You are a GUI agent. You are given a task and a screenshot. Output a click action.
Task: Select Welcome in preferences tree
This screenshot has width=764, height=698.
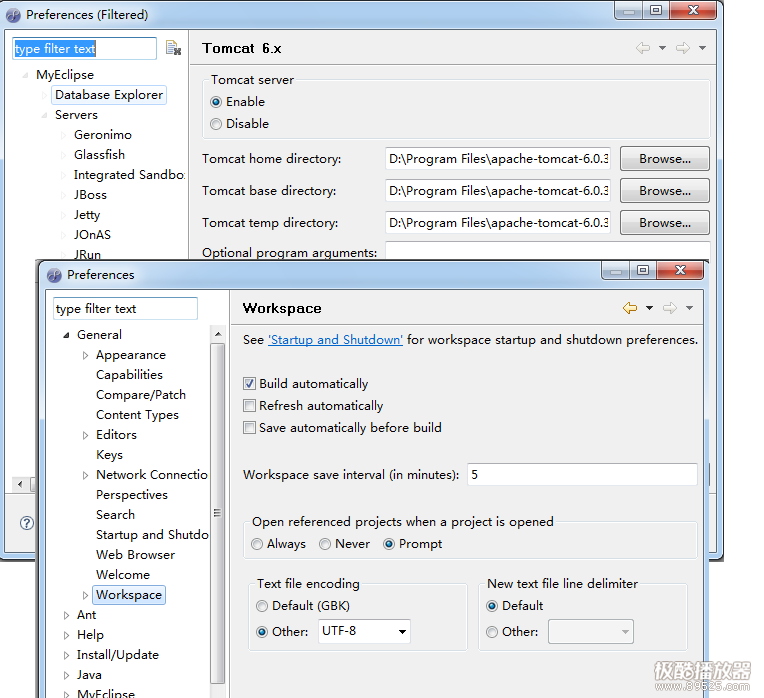click(123, 574)
